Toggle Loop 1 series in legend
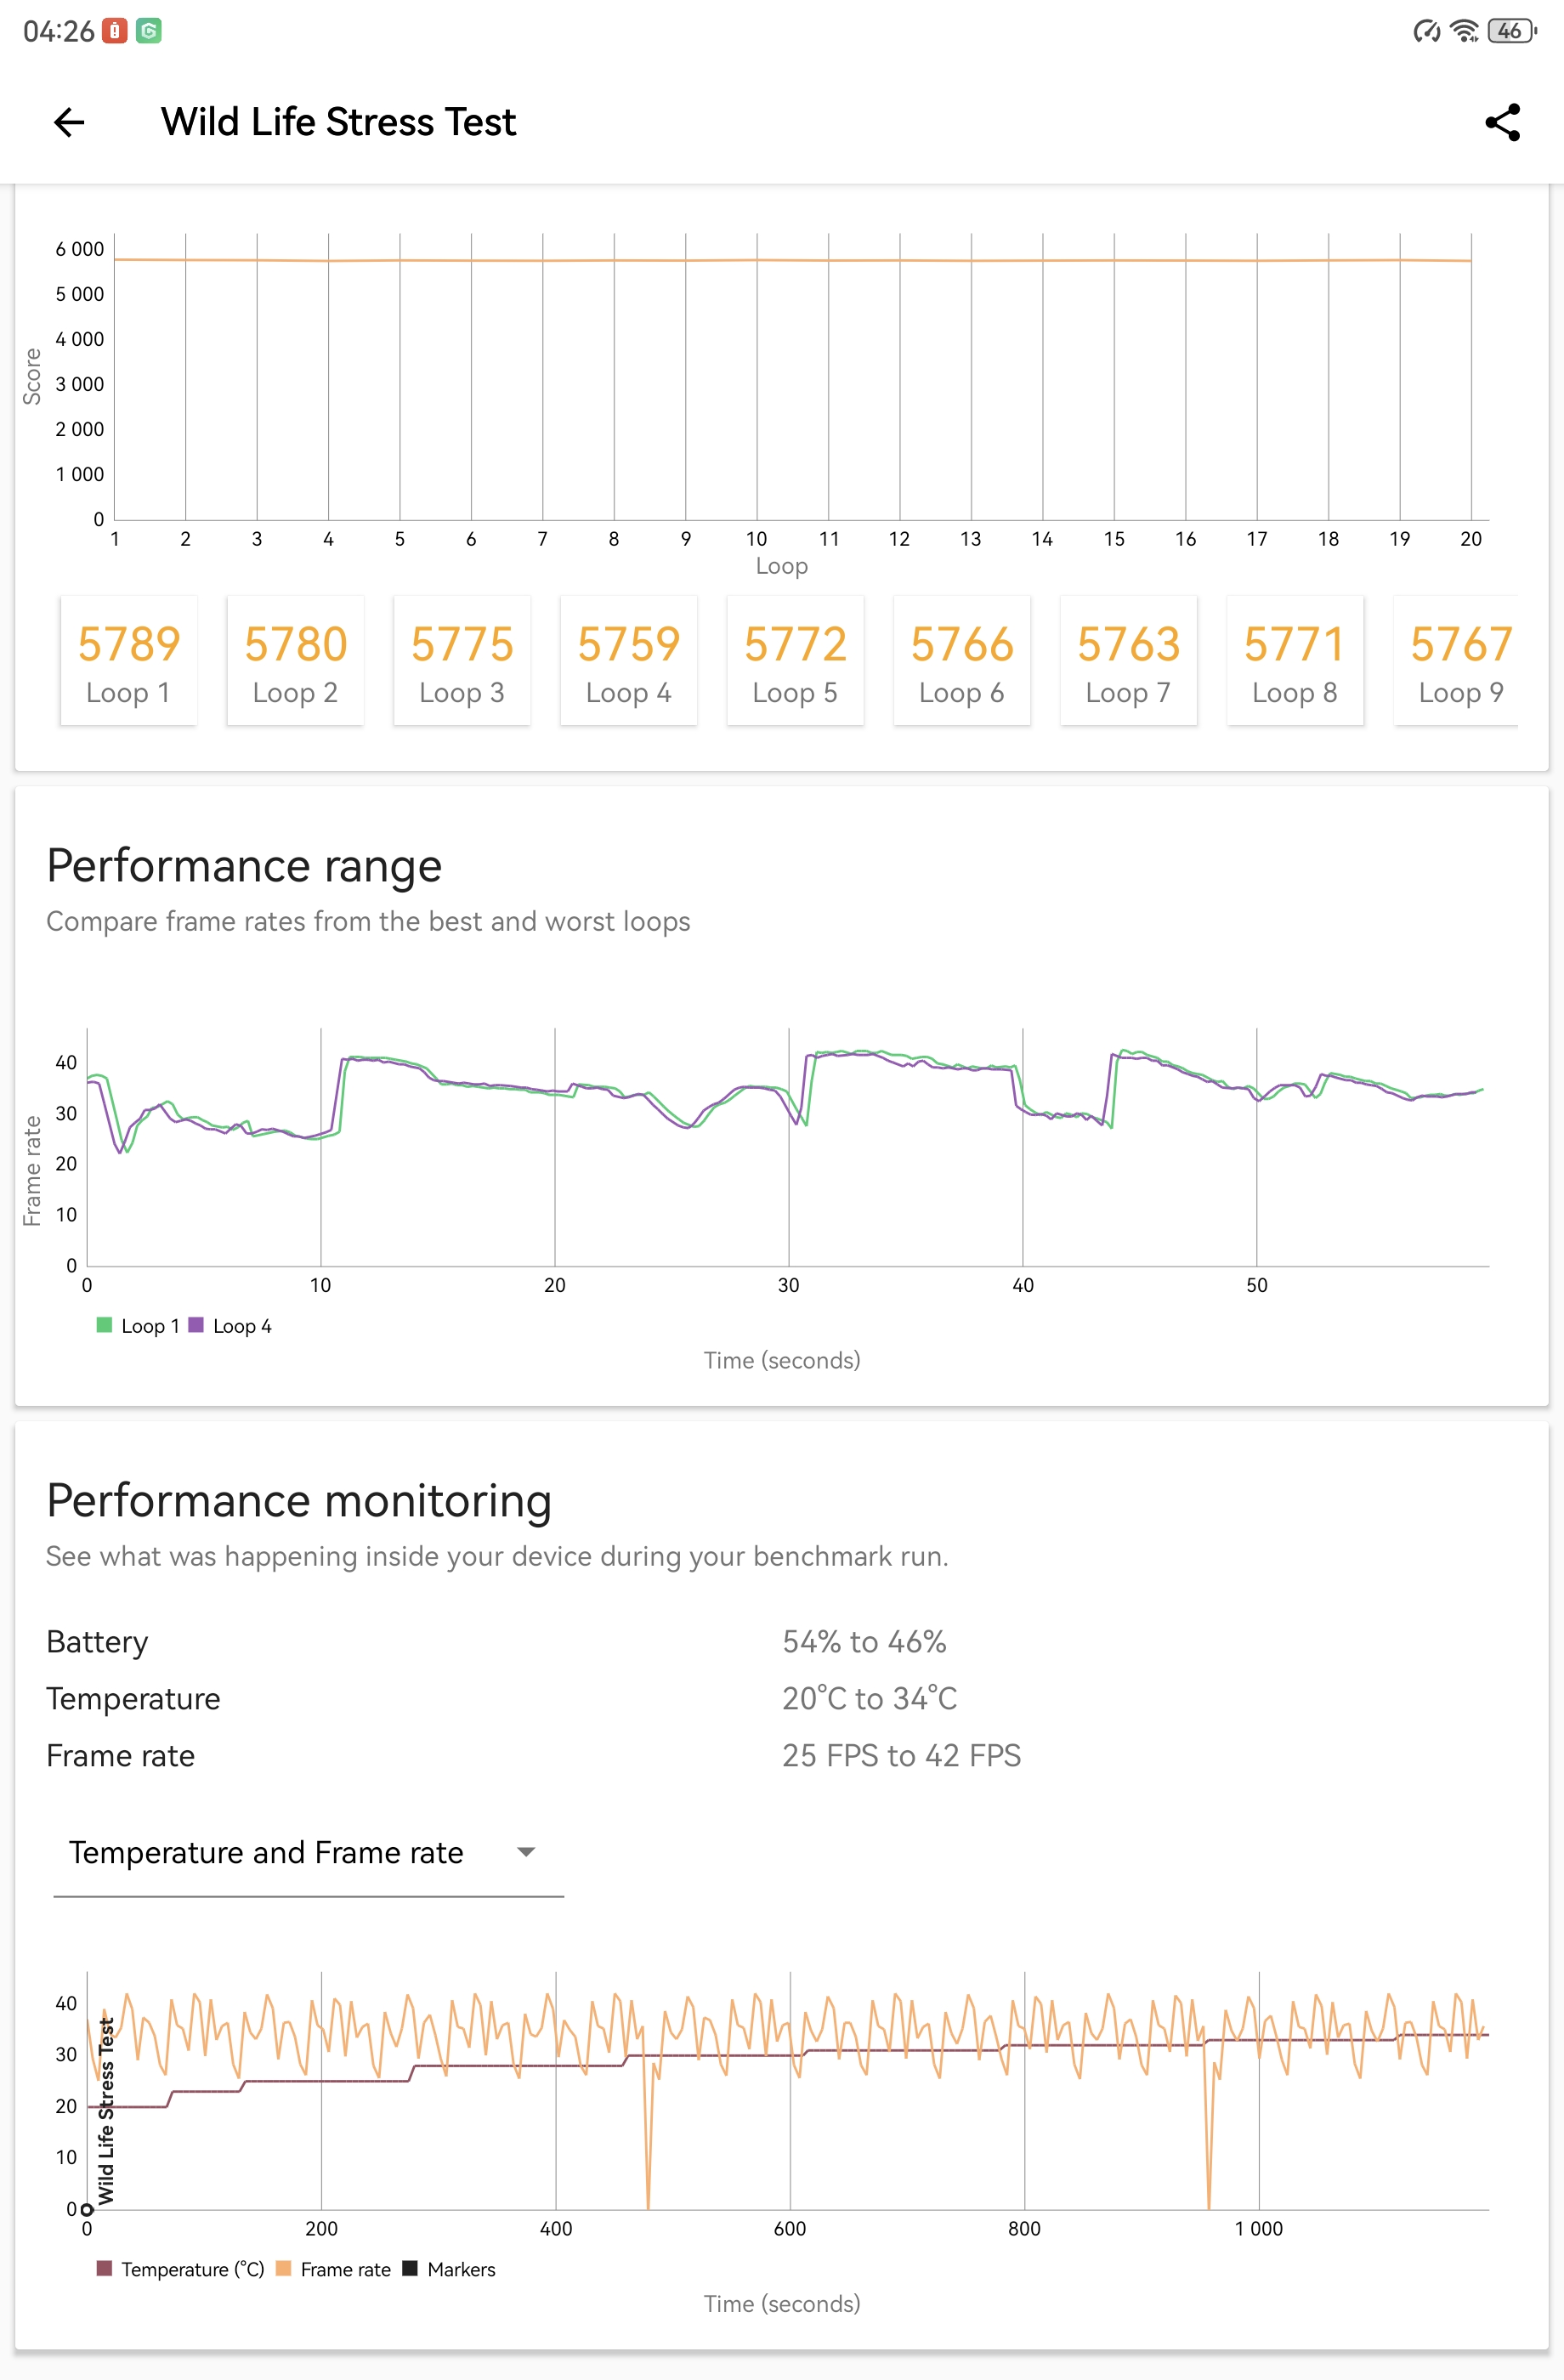1564x2380 pixels. (x=138, y=1326)
